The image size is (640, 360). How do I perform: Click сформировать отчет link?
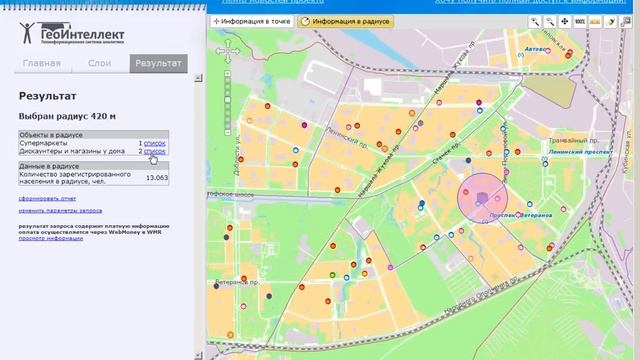pos(47,199)
